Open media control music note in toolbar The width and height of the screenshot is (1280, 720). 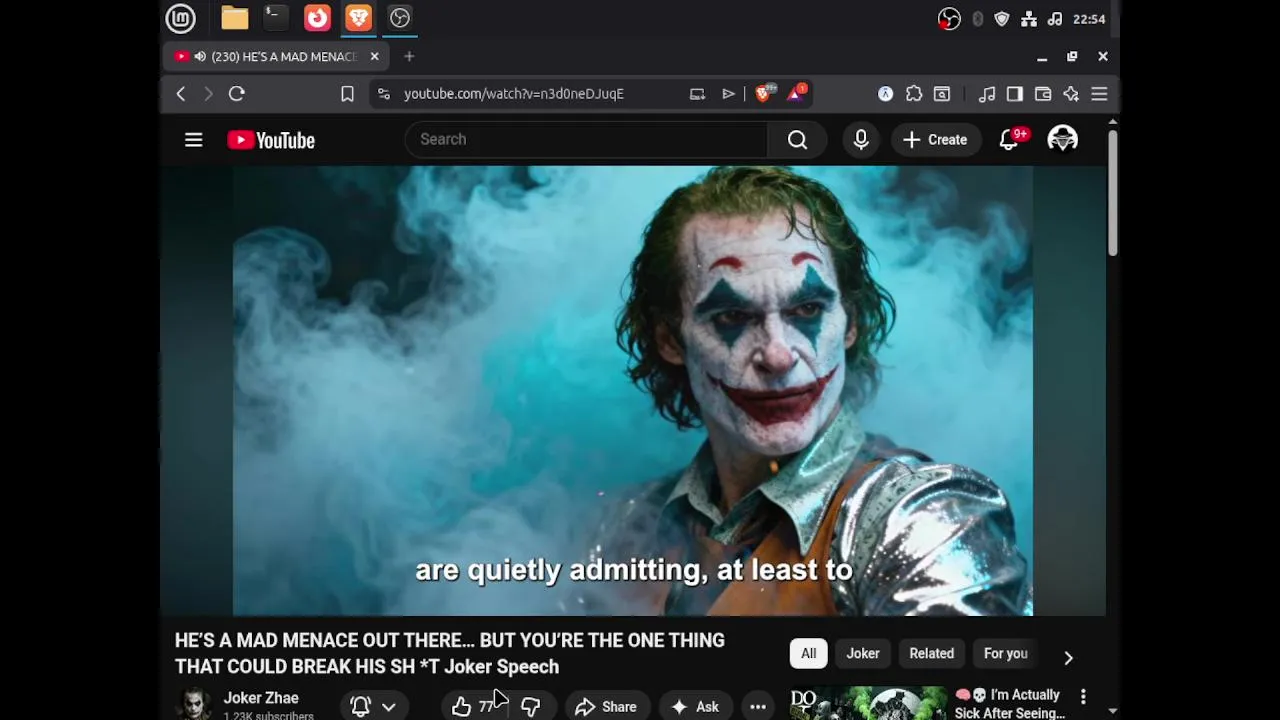pyautogui.click(x=987, y=94)
